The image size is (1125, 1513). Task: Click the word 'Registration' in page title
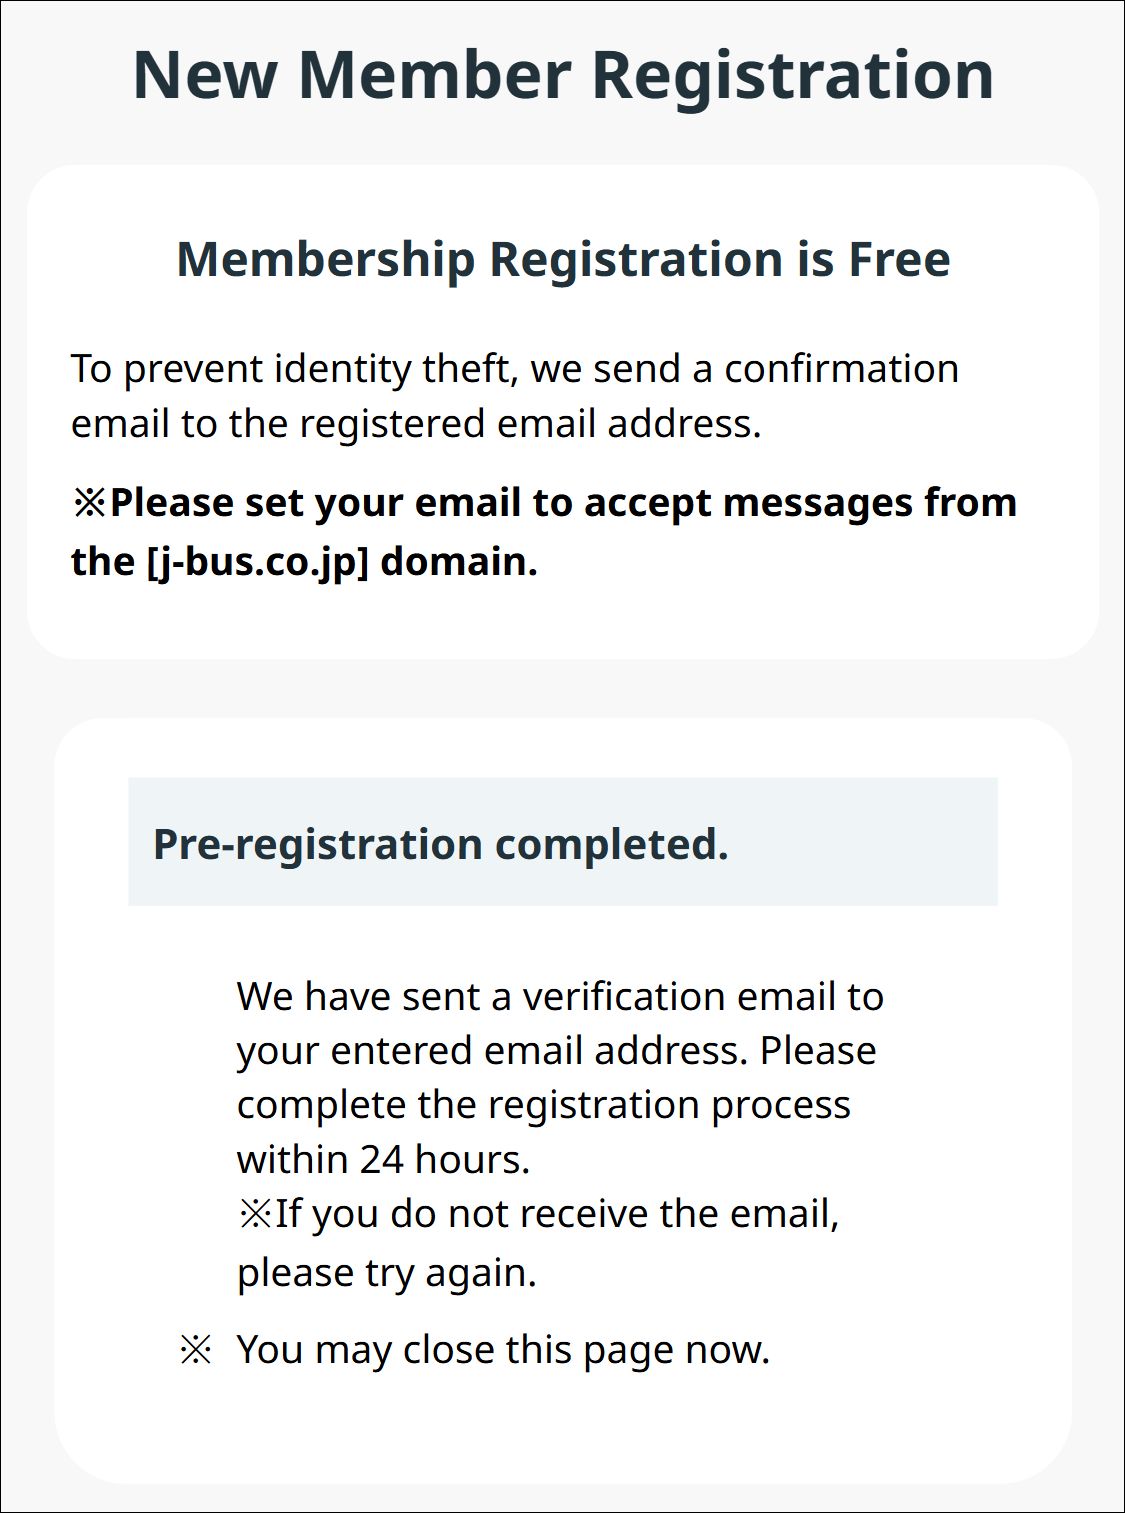[793, 75]
